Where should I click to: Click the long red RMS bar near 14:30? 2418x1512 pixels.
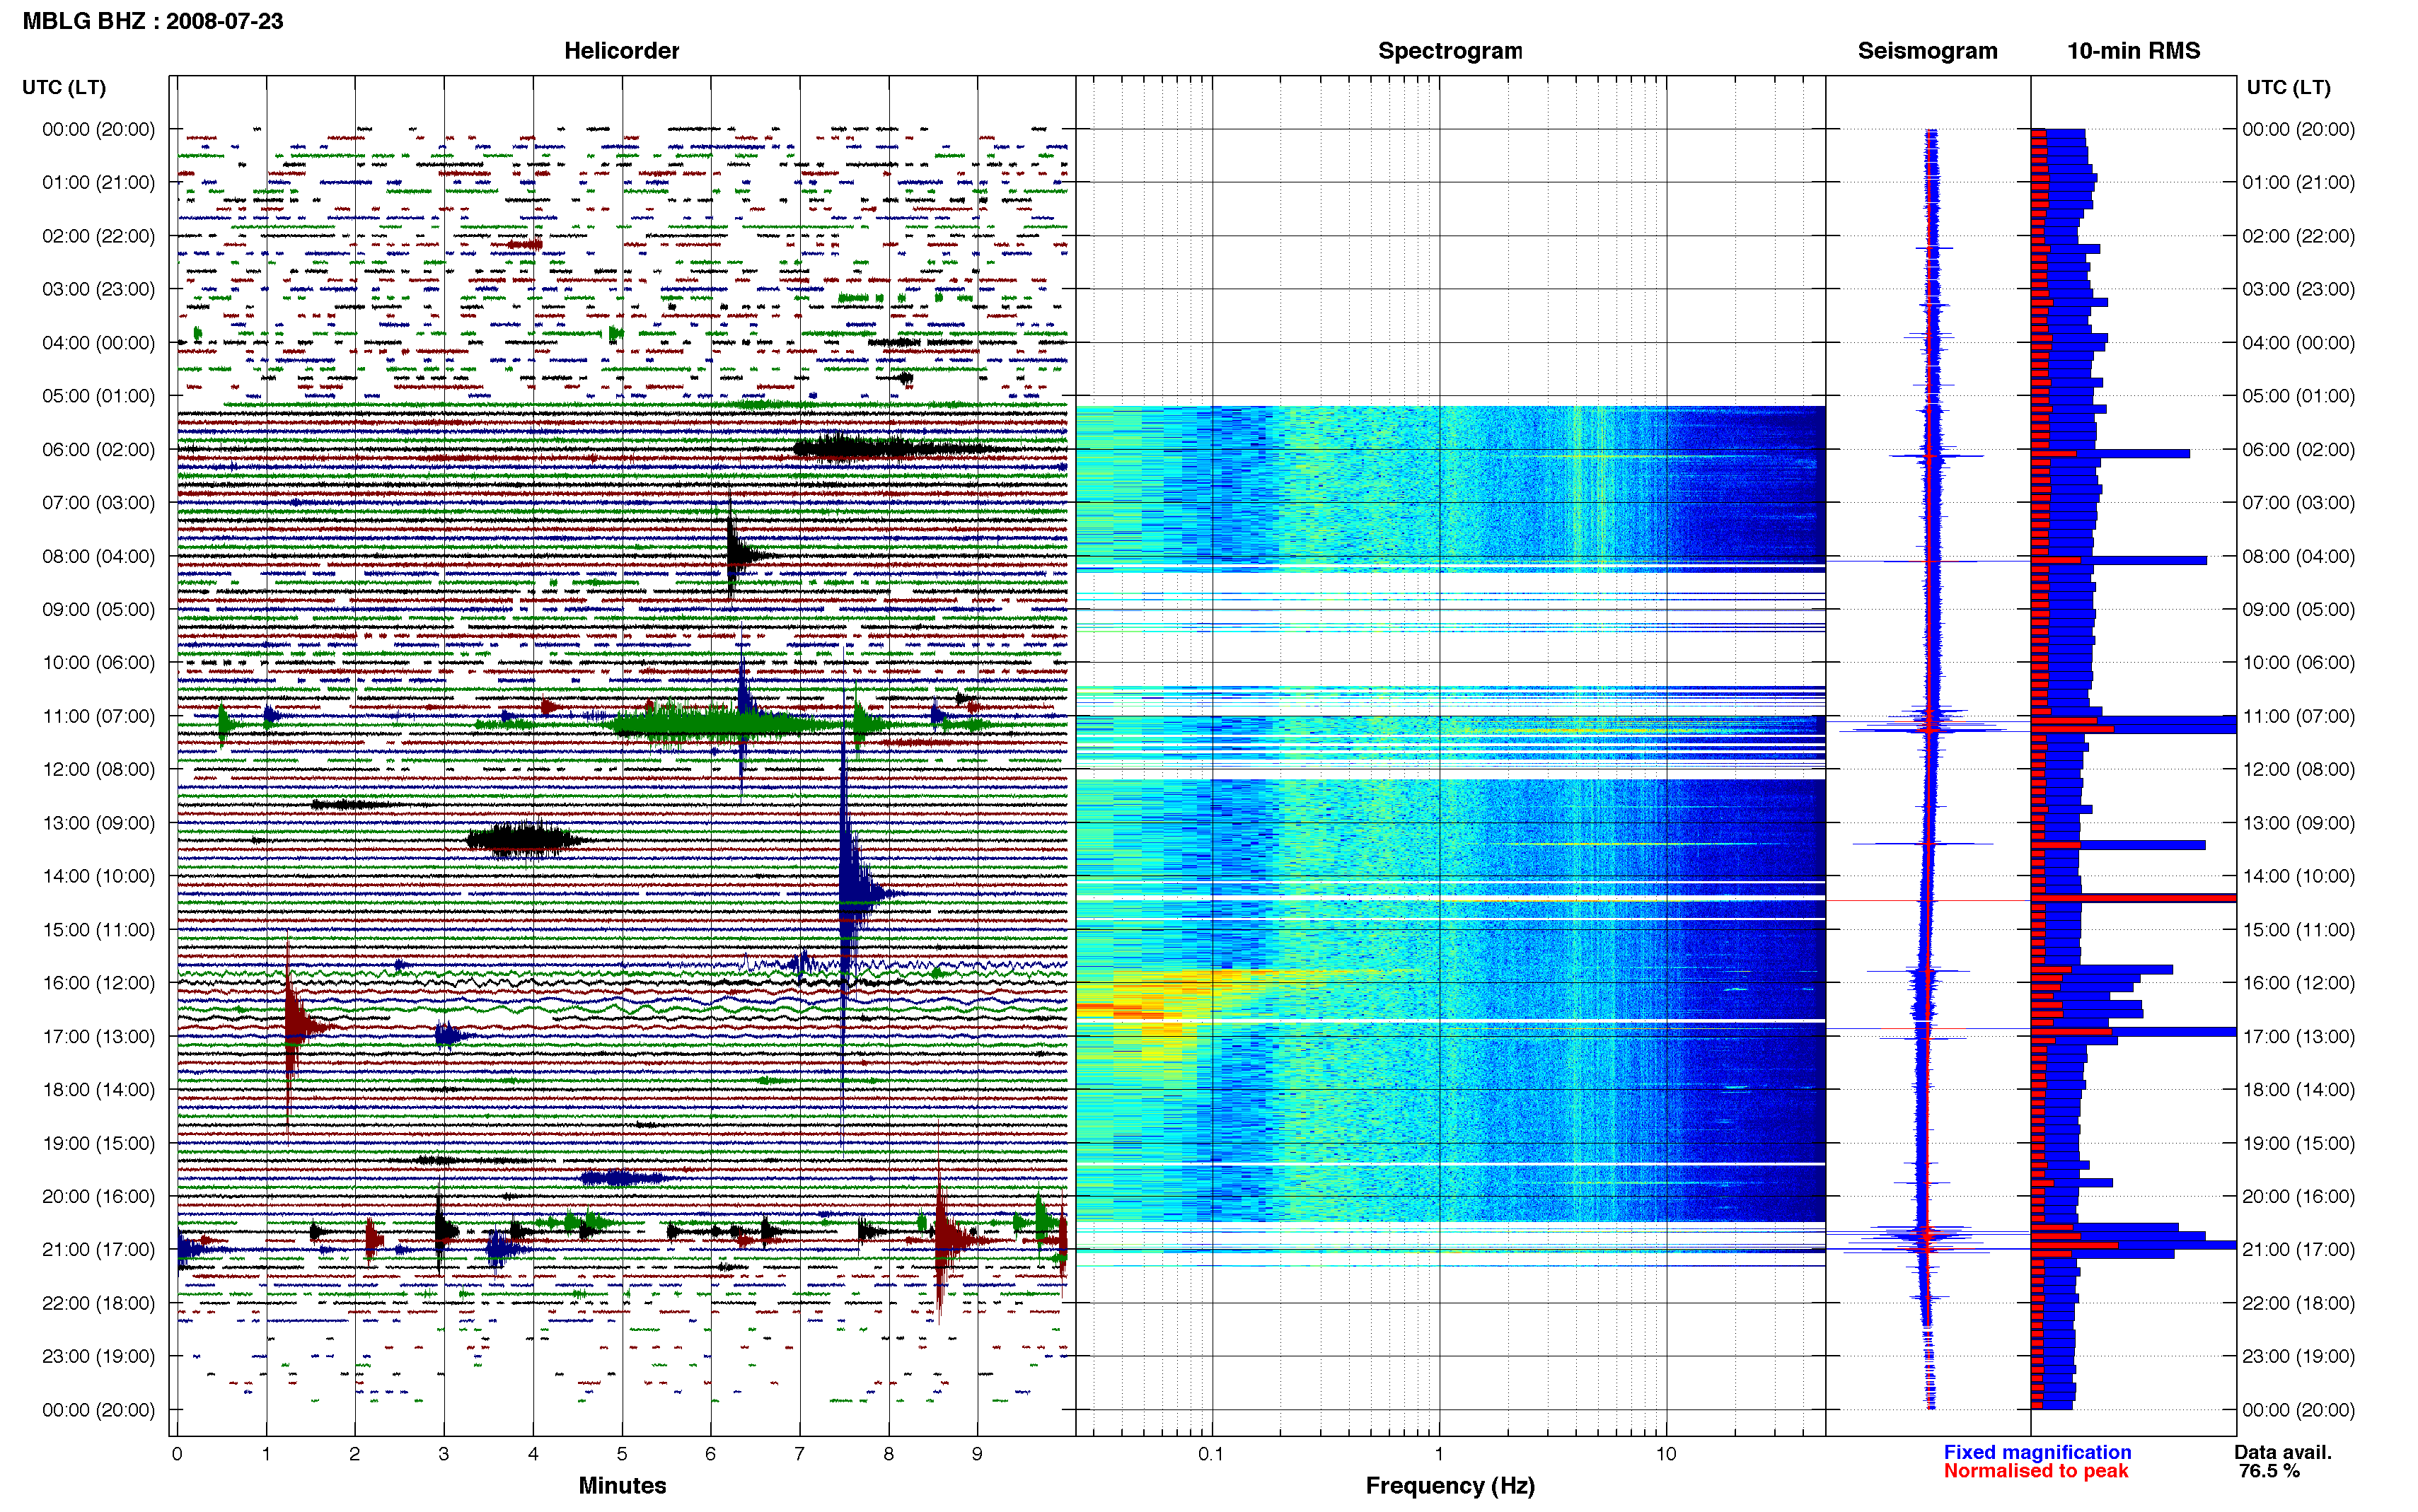(2133, 898)
